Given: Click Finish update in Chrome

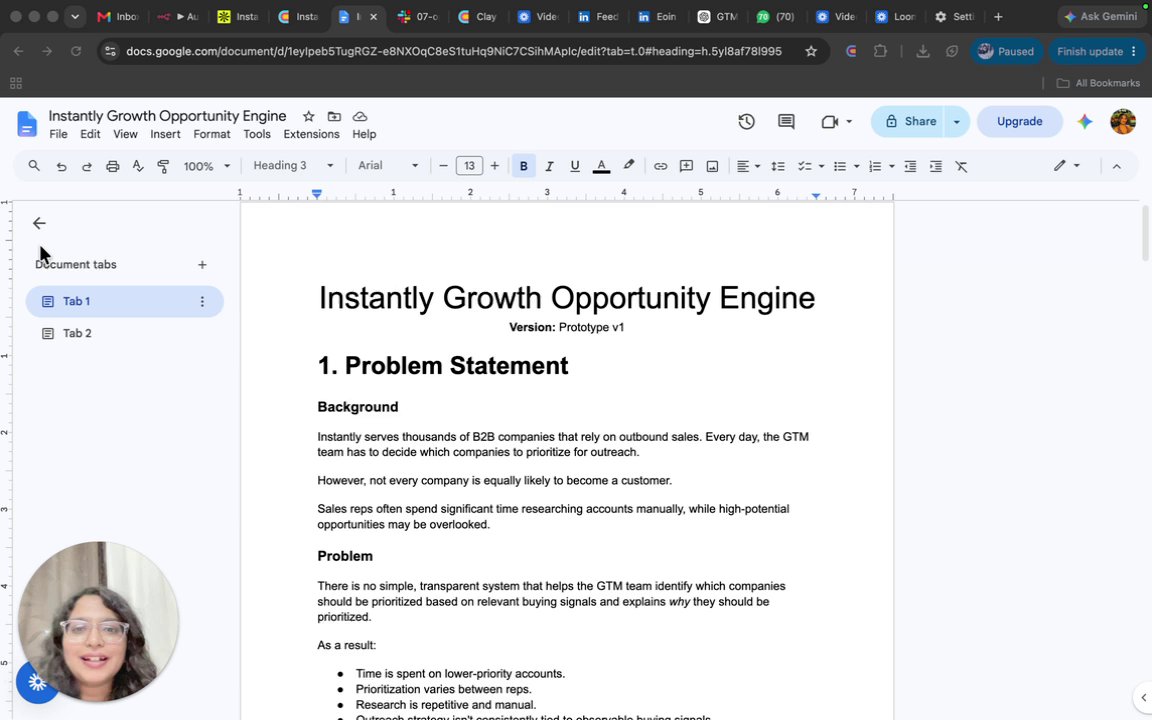Looking at the screenshot, I should tap(1097, 51).
